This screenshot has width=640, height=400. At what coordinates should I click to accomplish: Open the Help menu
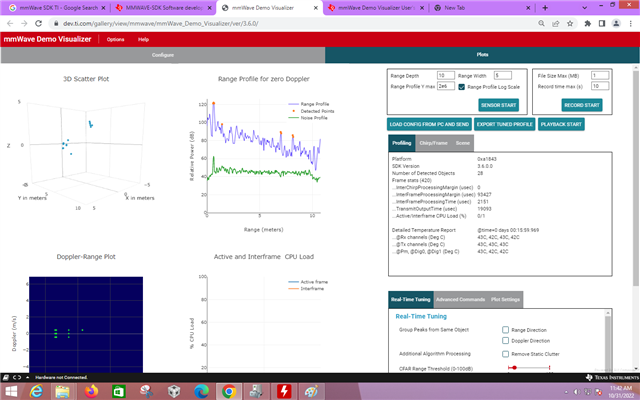[x=143, y=40]
